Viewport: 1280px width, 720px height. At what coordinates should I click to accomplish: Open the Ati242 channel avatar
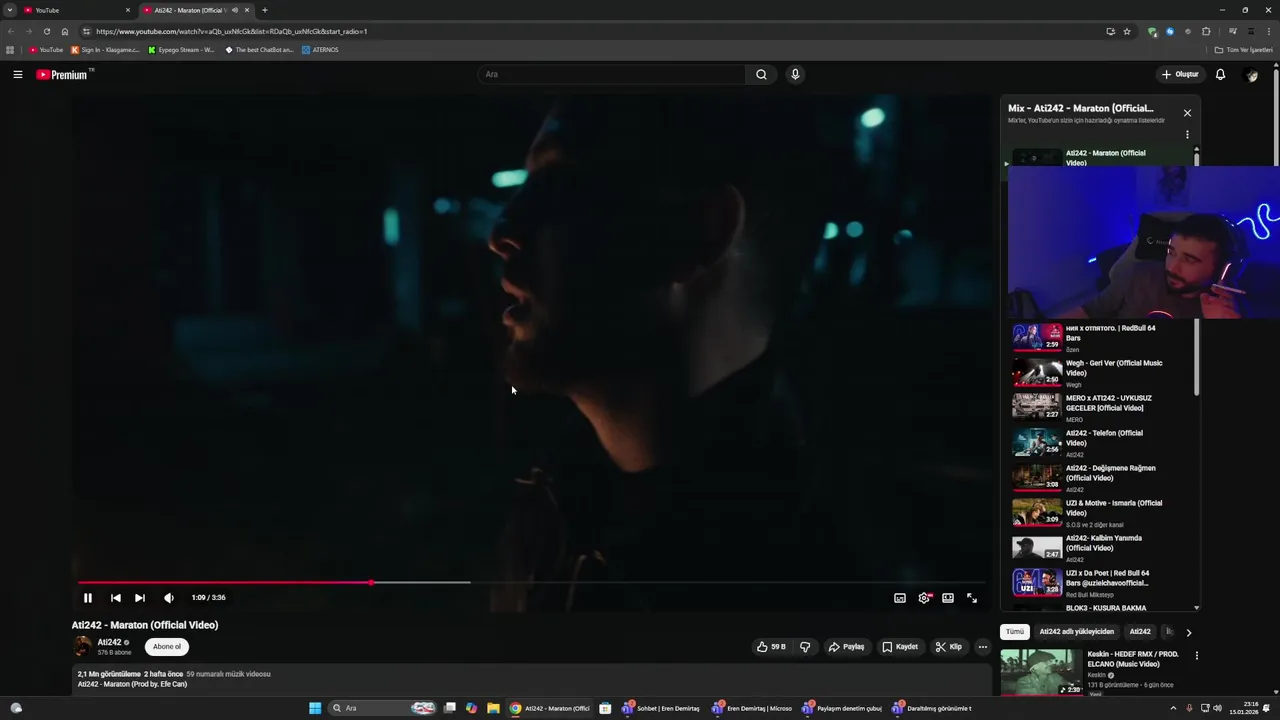[x=82, y=646]
